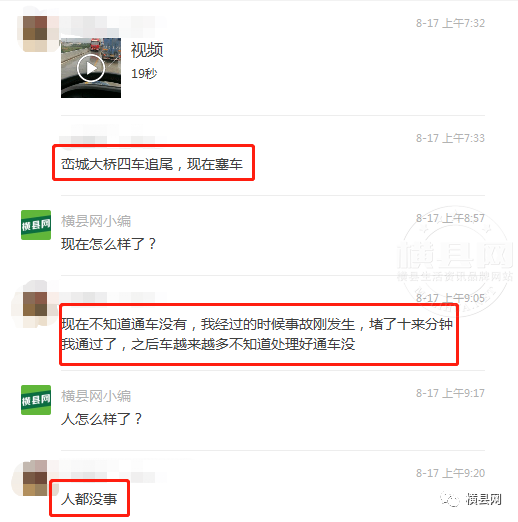Click the 横县网 avatar beside 现在怎么样了？
The image size is (518, 522).
[36, 225]
